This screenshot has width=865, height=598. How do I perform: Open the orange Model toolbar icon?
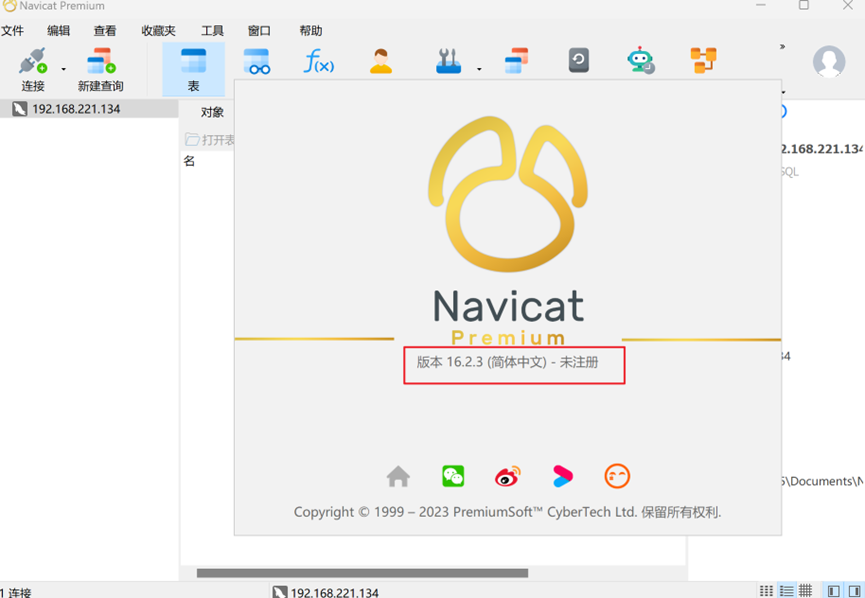(703, 60)
